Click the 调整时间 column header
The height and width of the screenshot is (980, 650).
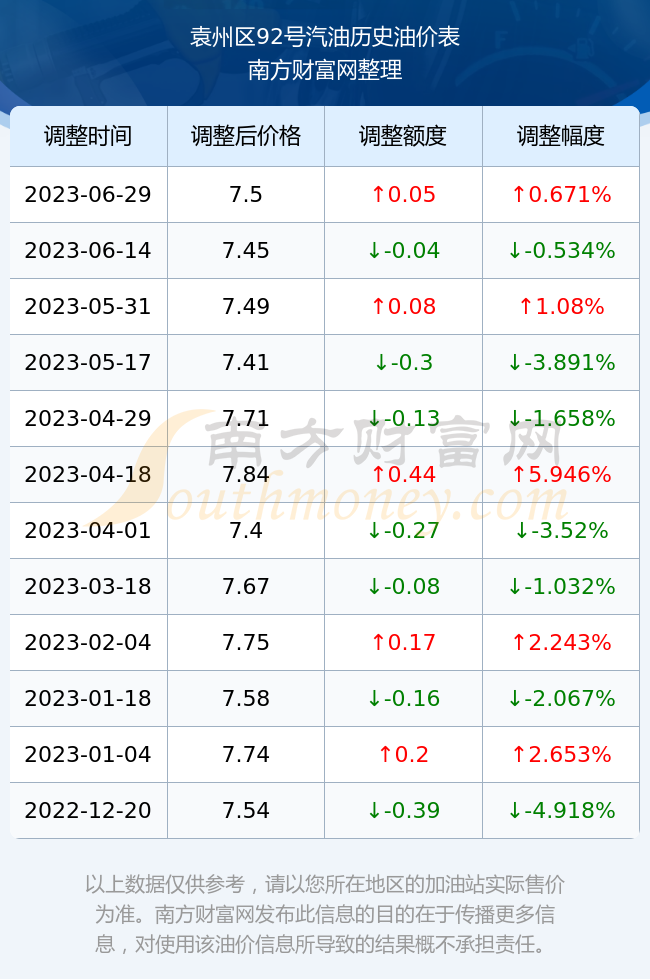(88, 136)
